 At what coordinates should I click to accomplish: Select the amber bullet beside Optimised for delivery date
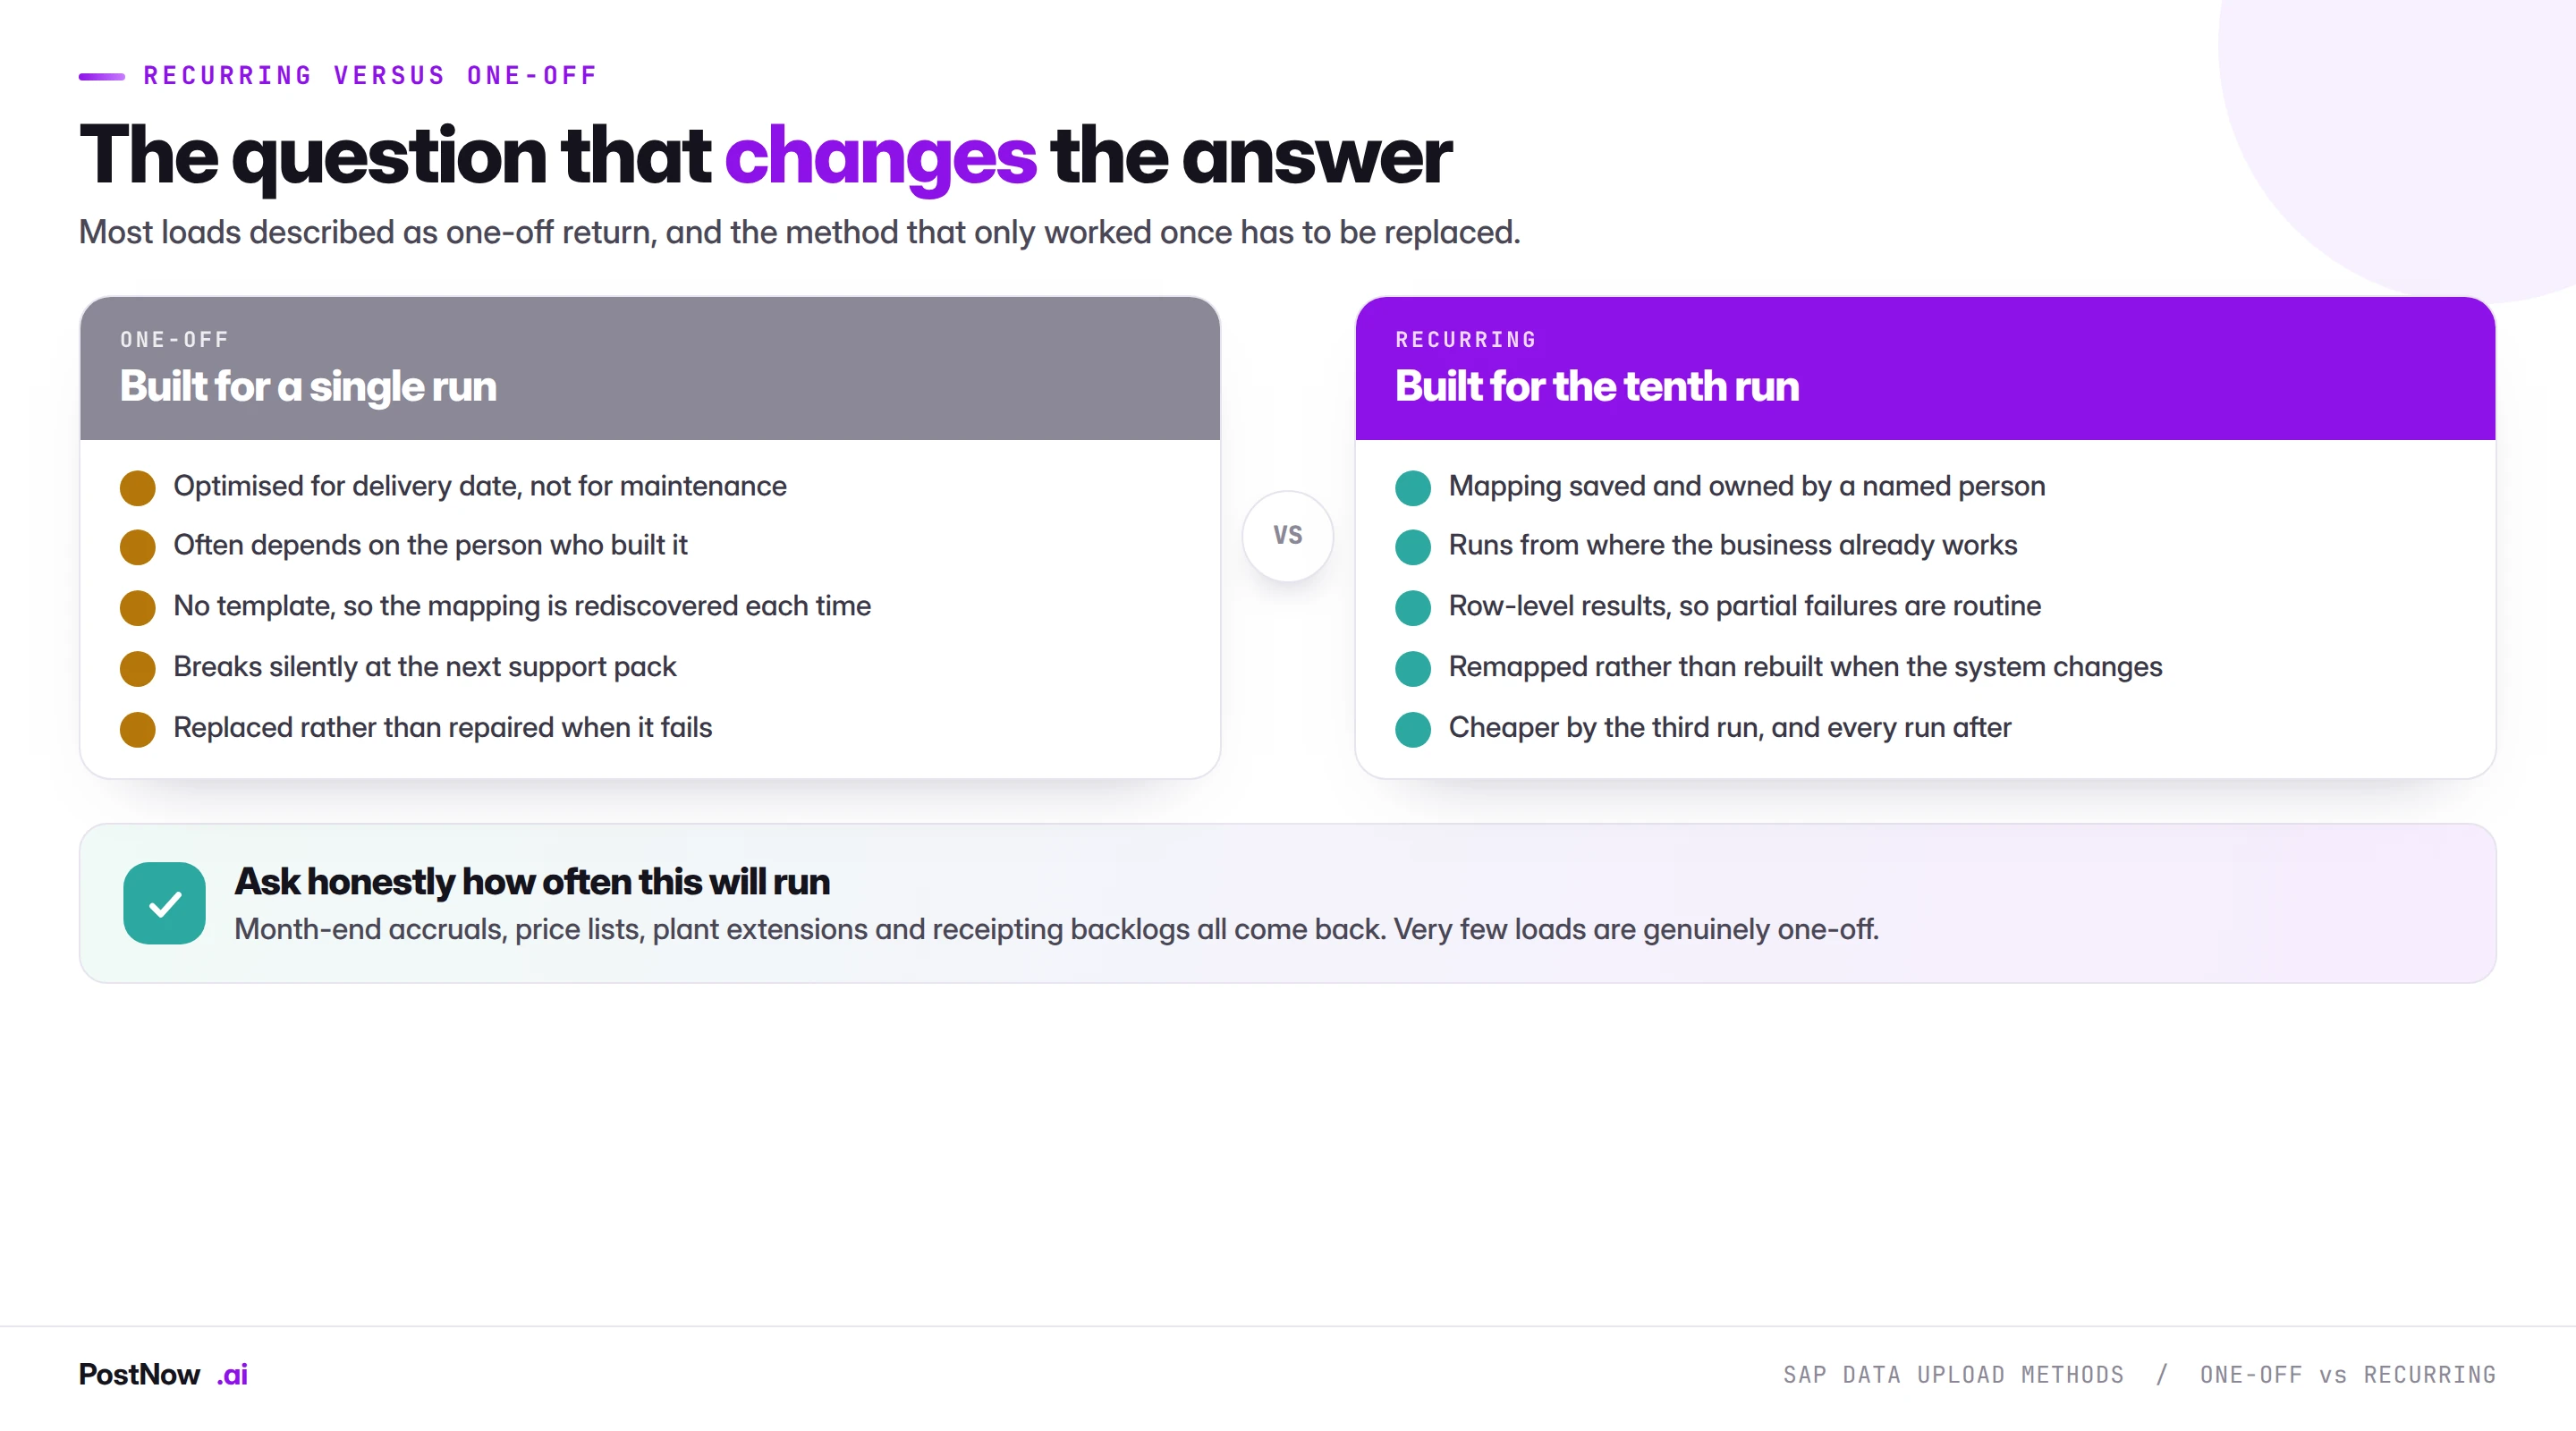(x=138, y=488)
